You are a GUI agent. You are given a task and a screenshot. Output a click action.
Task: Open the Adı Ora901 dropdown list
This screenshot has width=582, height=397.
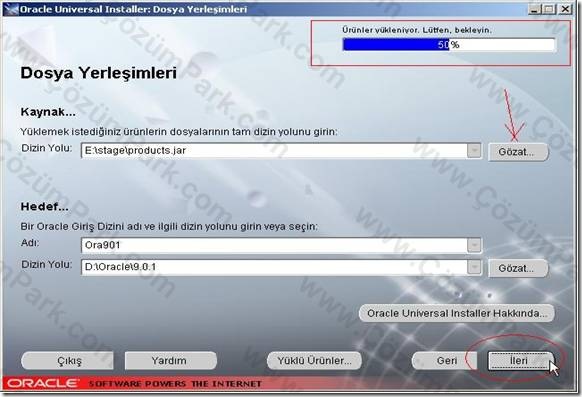tap(474, 245)
